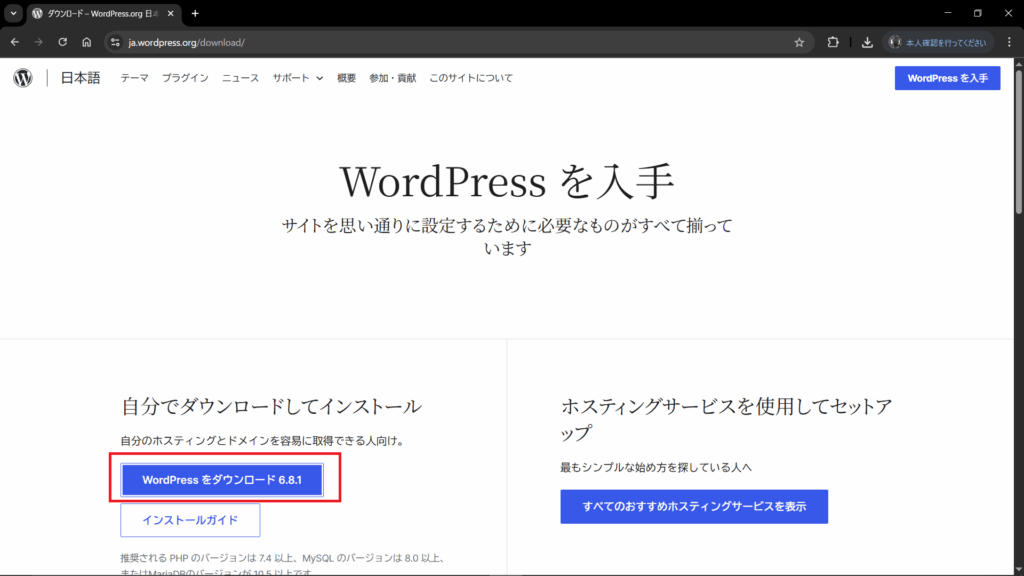Go back using the browser back arrow
1024x576 pixels.
pos(14,42)
